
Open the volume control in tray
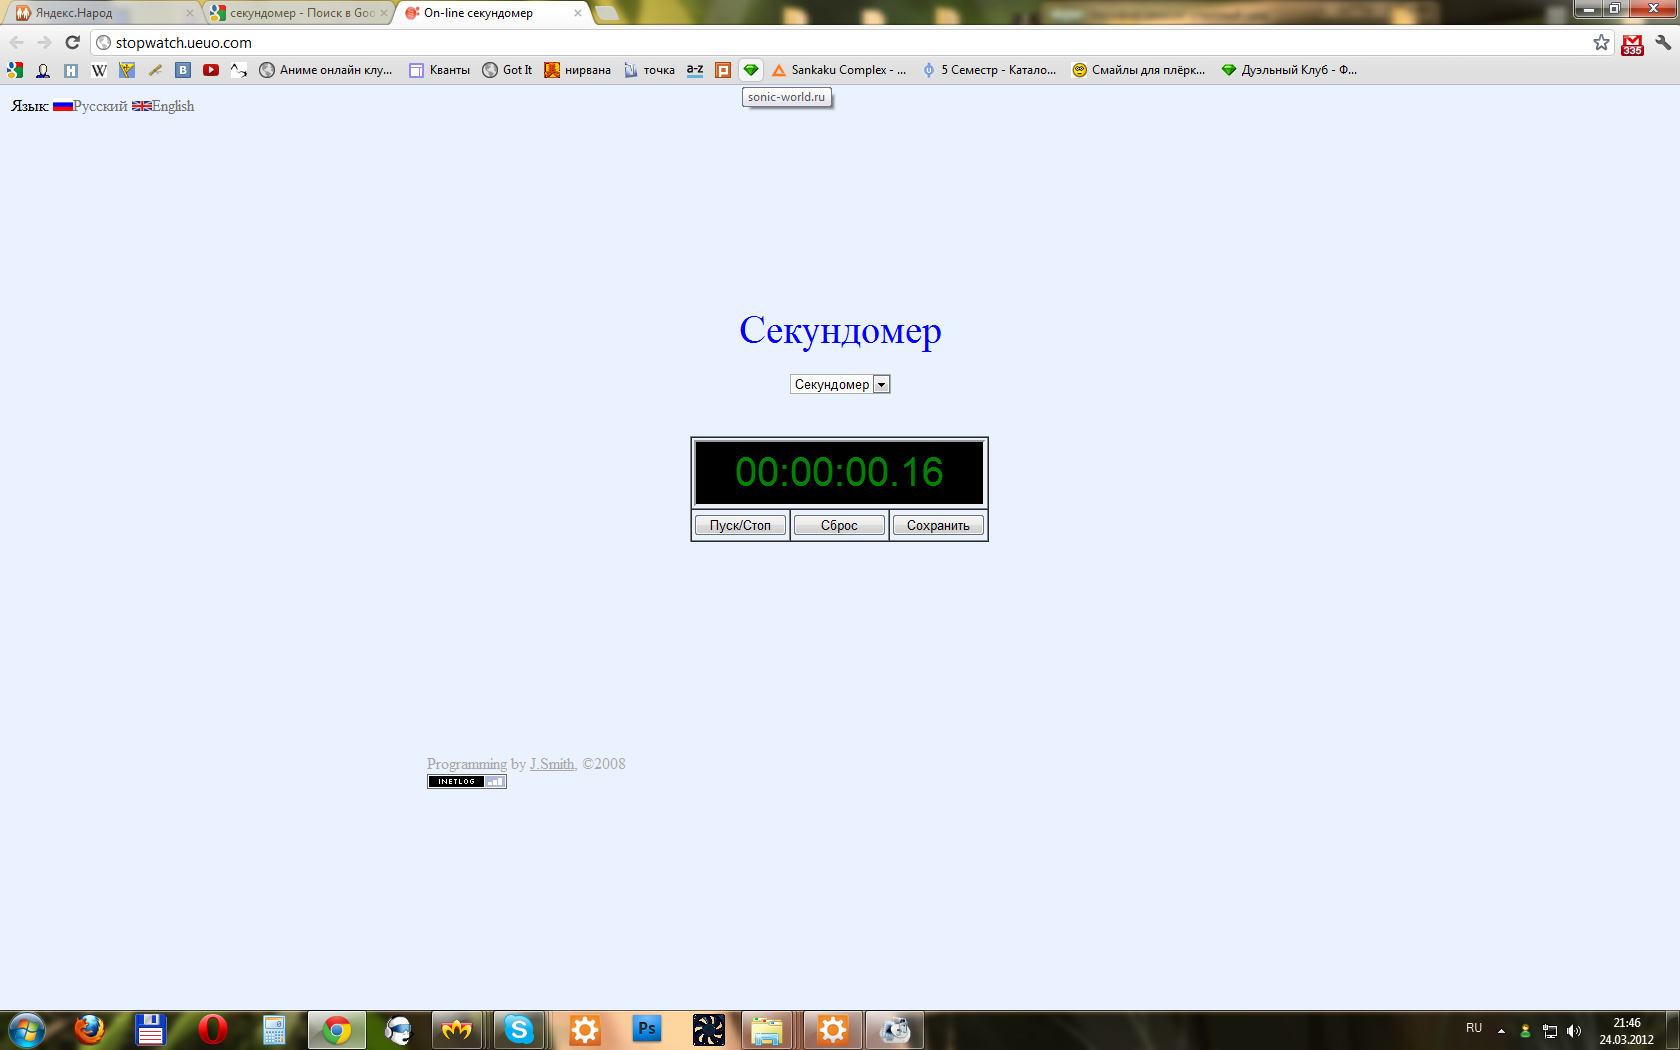click(x=1574, y=1031)
